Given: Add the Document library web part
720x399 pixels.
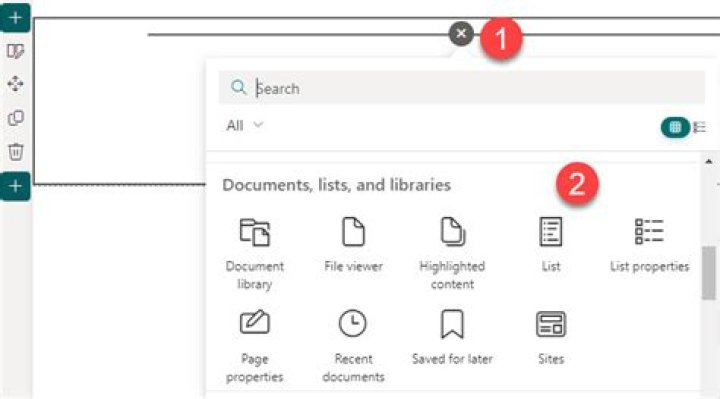Looking at the screenshot, I should (255, 254).
